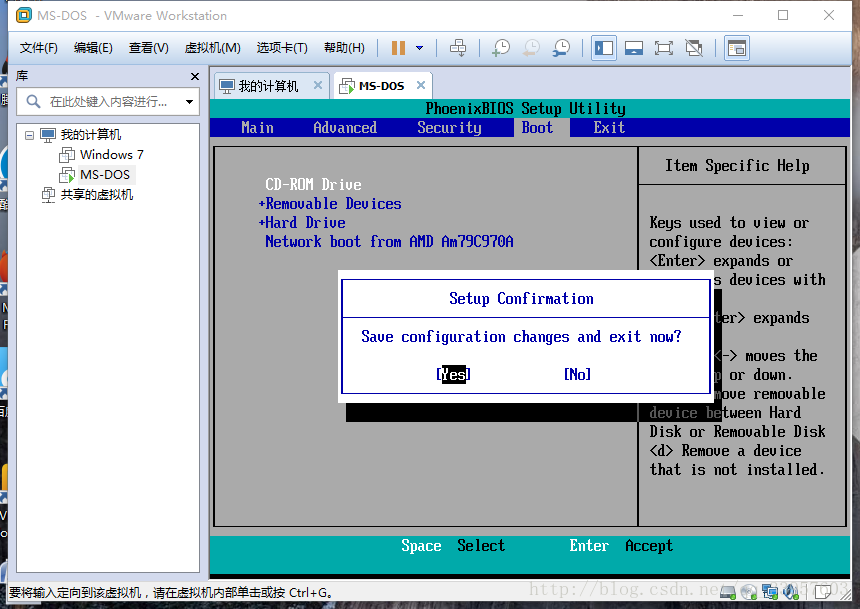Open the library search filter dropdown
The width and height of the screenshot is (860, 609).
[x=189, y=102]
